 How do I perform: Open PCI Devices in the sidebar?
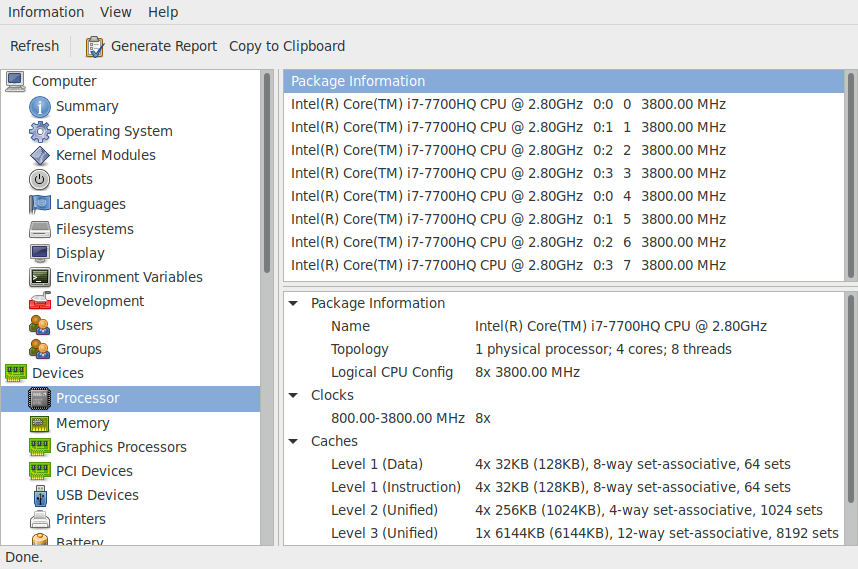[95, 471]
